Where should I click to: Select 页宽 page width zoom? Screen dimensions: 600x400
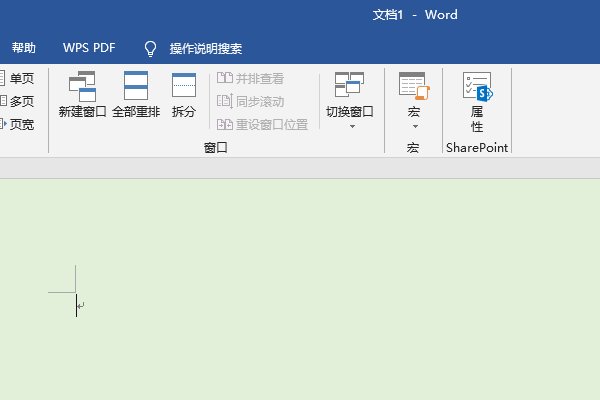17,124
